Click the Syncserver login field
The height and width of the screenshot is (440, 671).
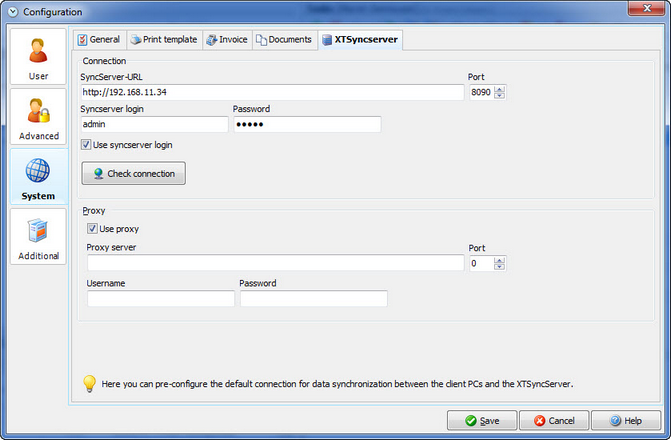[154, 125]
